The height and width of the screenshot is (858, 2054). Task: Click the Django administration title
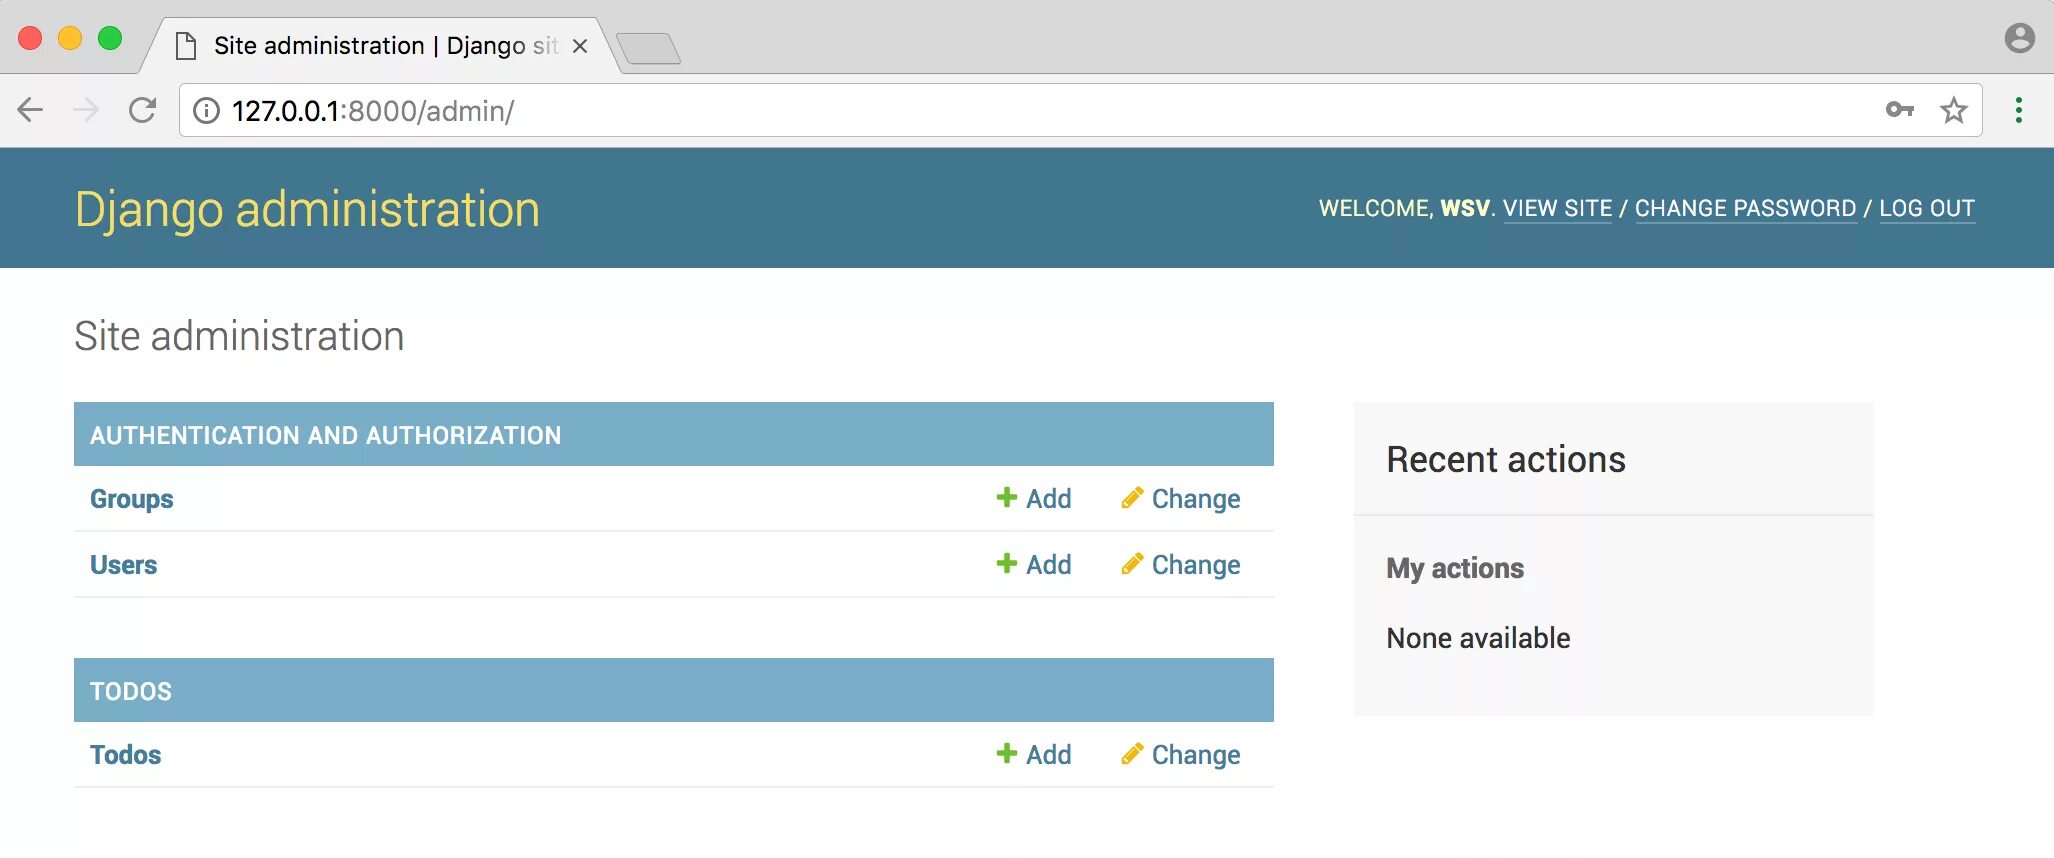coord(307,210)
